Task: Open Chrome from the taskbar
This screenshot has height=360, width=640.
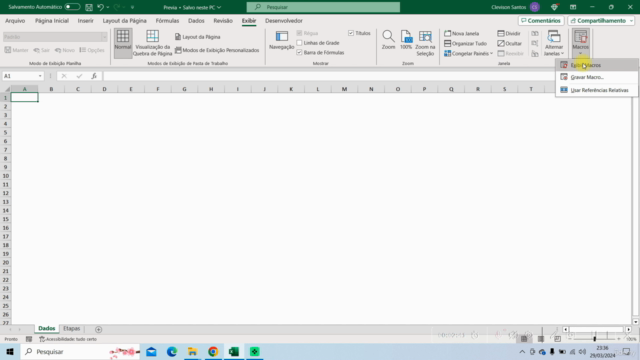Action: [x=213, y=351]
